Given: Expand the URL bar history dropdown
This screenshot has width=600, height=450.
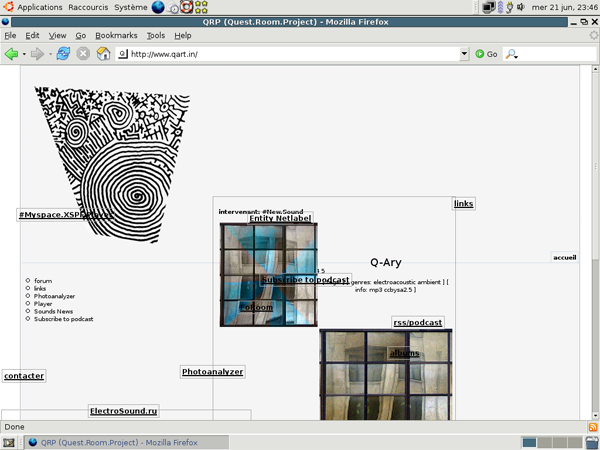Looking at the screenshot, I should 464,54.
